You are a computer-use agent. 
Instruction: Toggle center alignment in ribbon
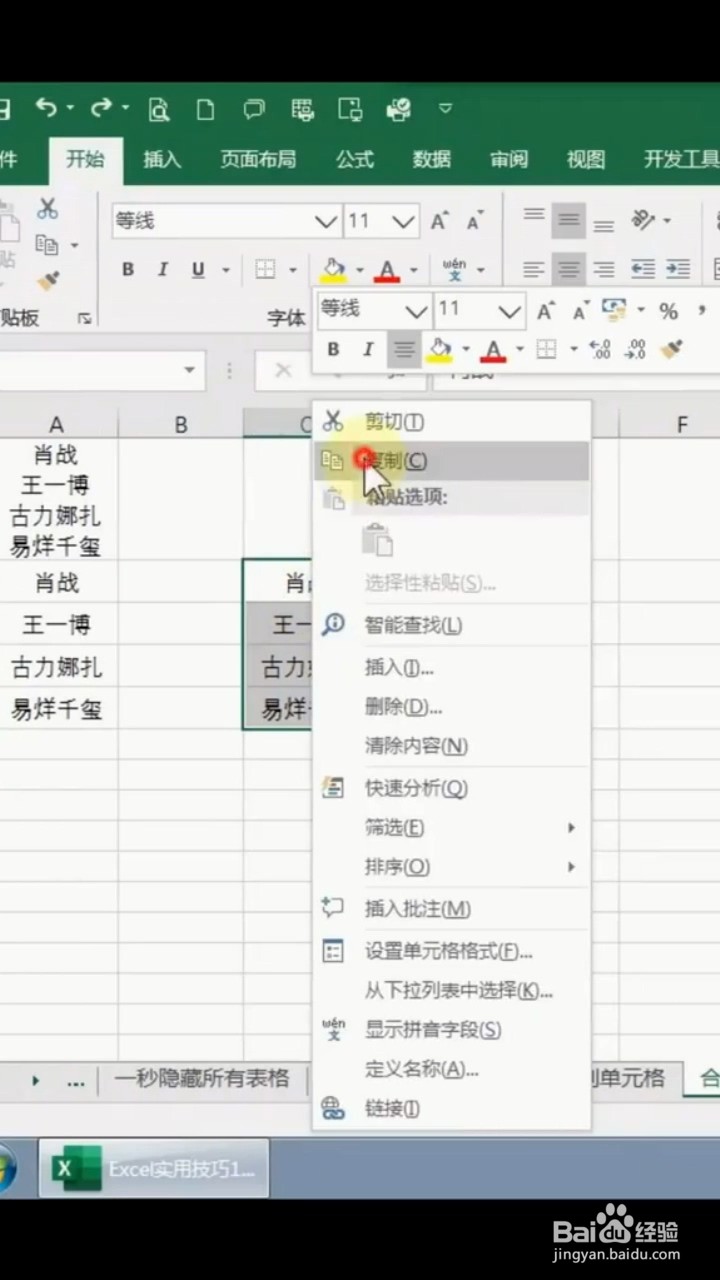[569, 269]
